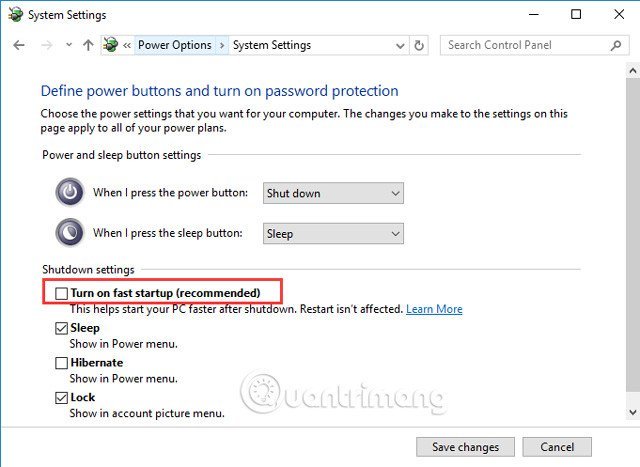Screen dimensions: 640x467
Task: Uncheck the Sleep checkbox
Action: point(62,328)
